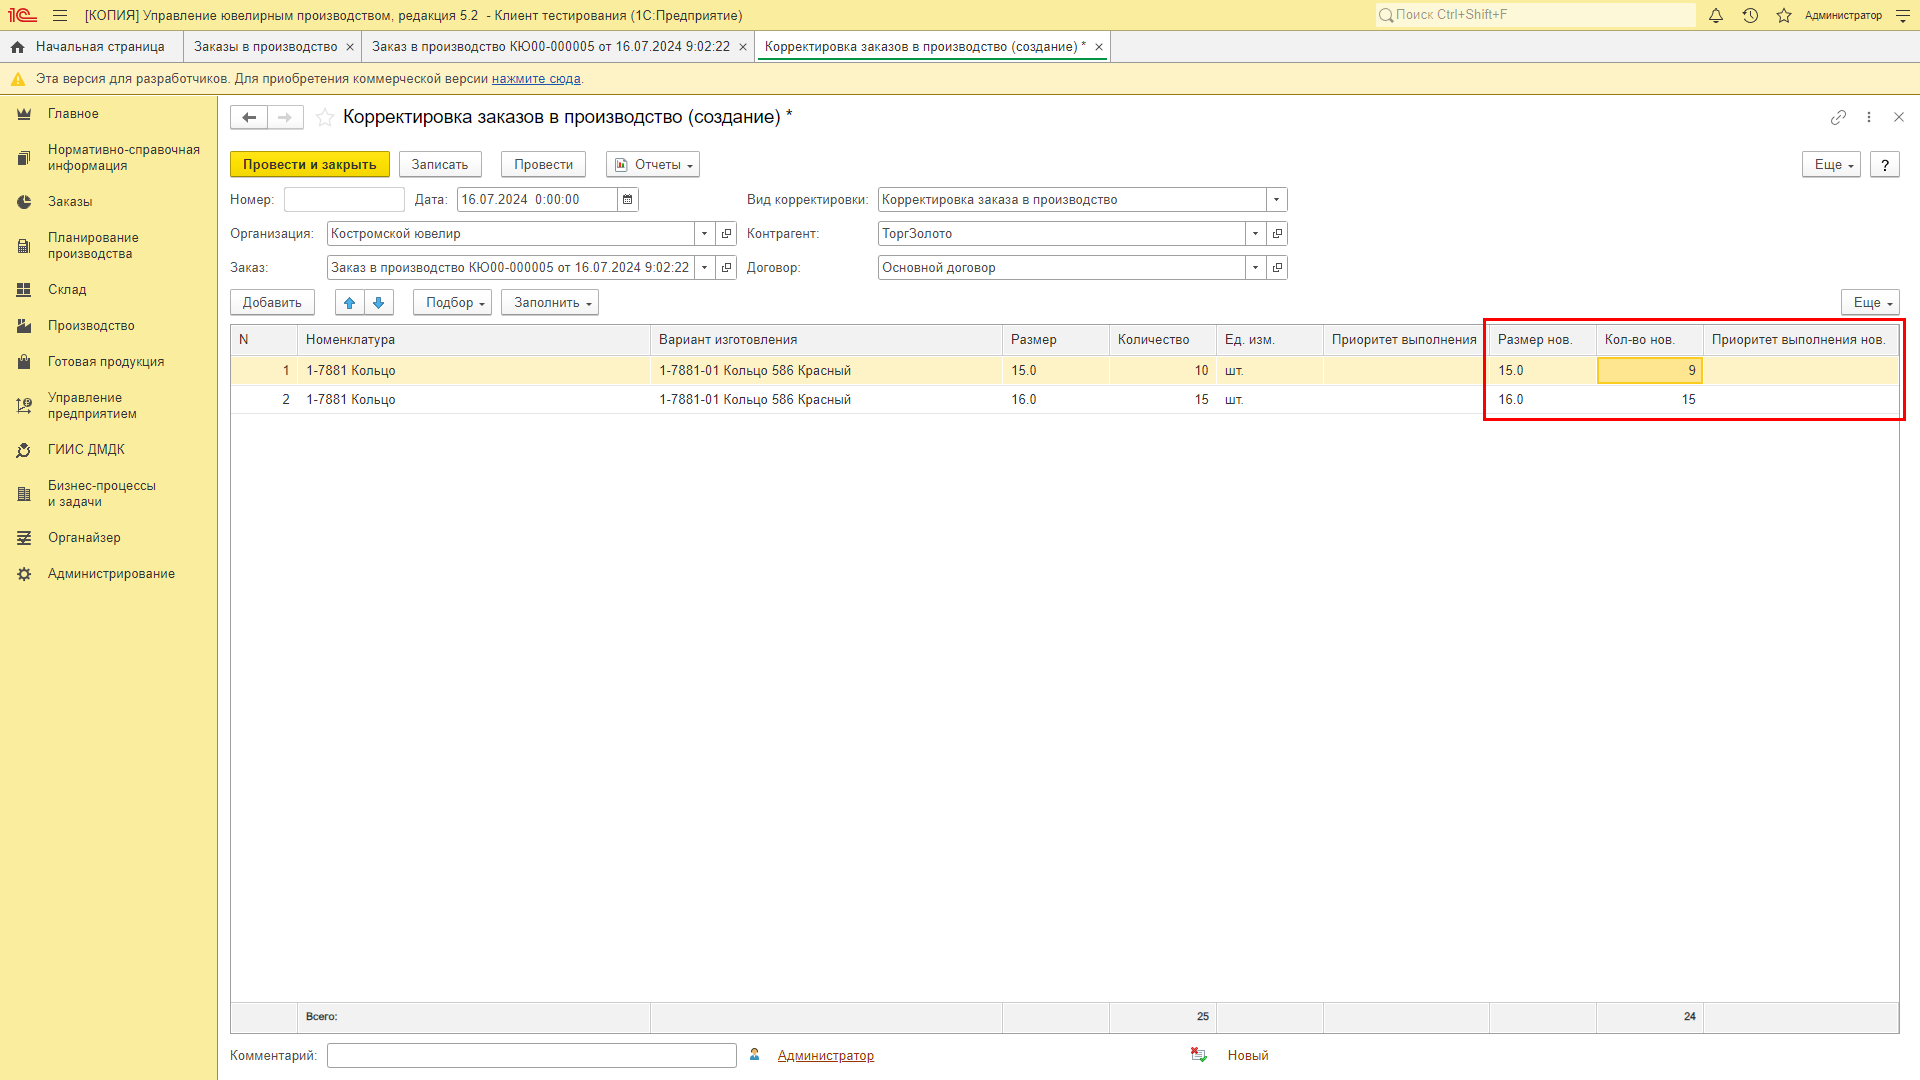
Task: Open Договор record icon button
Action: [1277, 268]
